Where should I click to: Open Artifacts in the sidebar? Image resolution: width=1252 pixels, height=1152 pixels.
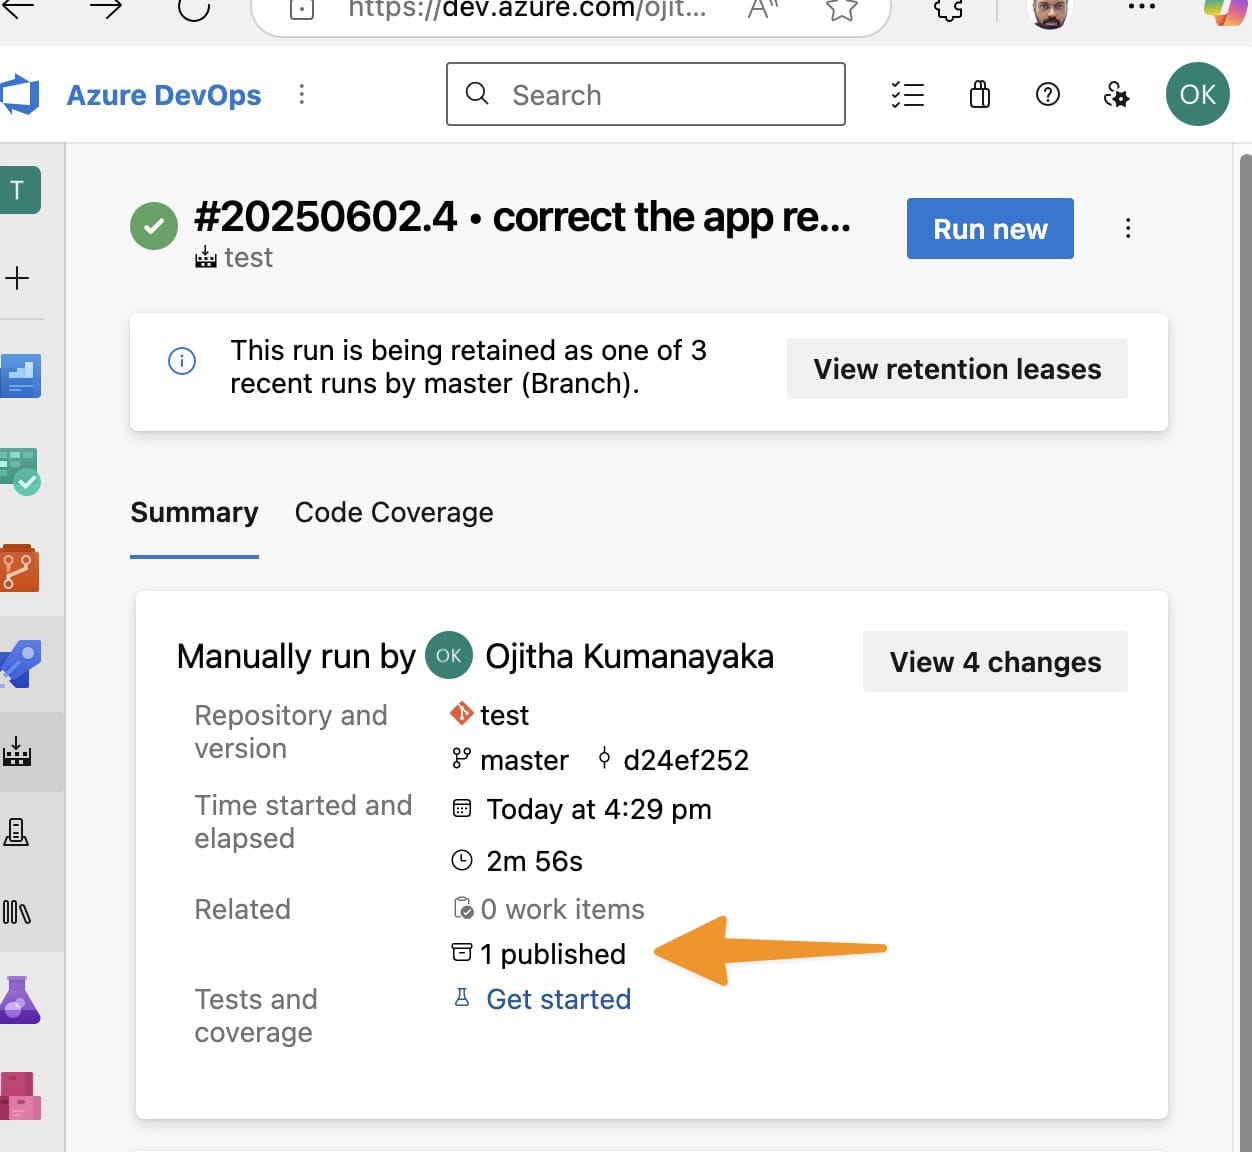20,1096
